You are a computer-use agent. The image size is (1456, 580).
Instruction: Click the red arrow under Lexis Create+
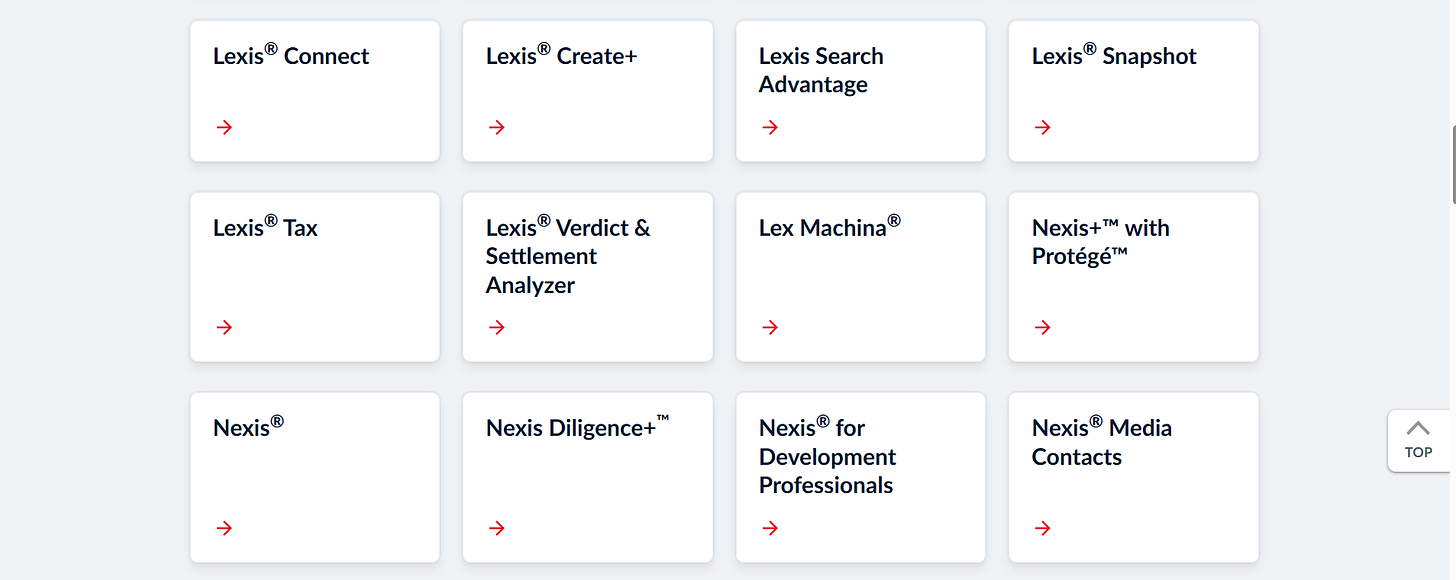(497, 127)
